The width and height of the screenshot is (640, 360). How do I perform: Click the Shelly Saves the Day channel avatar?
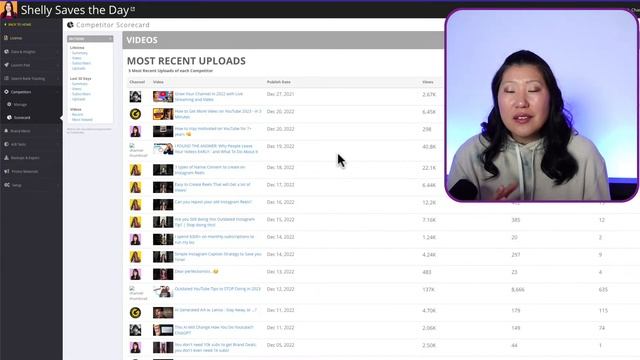point(9,9)
